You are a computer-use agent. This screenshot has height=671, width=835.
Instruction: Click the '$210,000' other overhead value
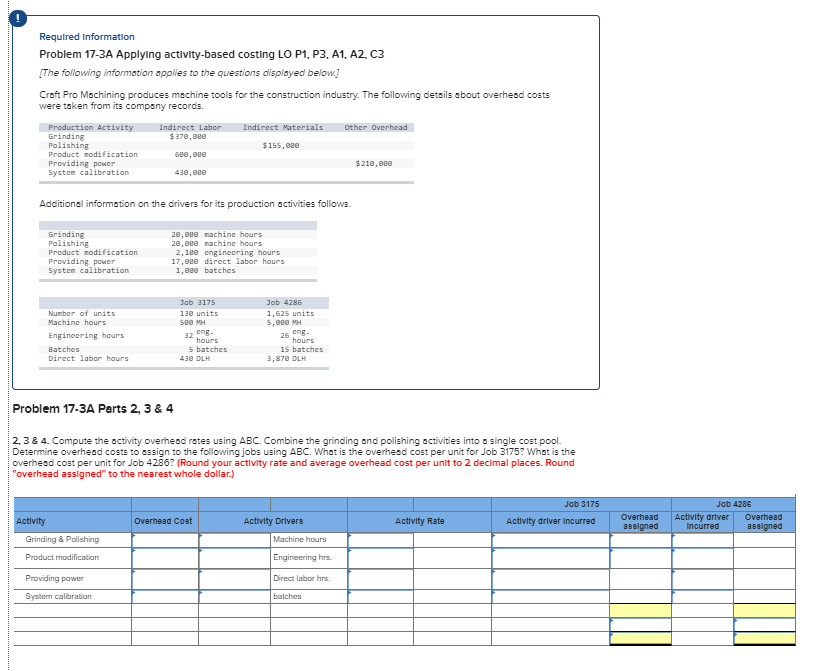374,163
